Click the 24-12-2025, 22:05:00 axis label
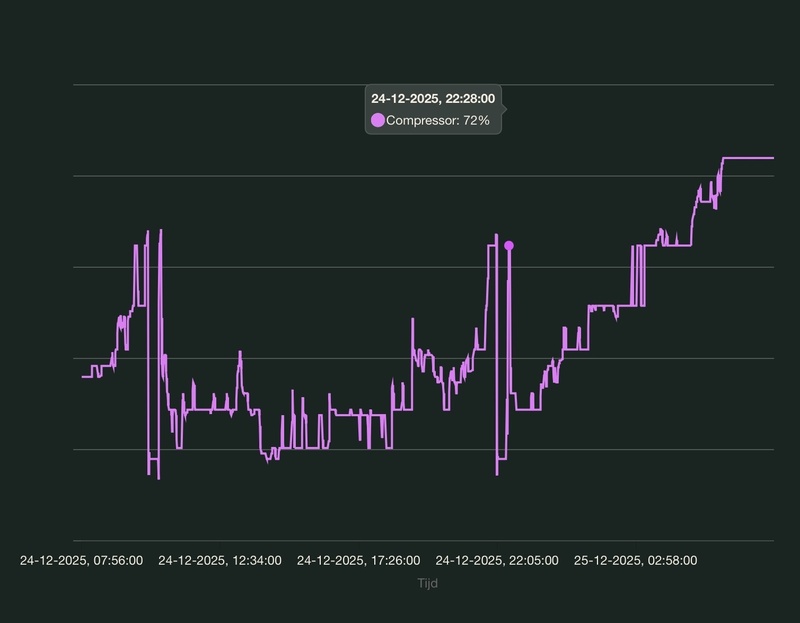This screenshot has height=623, width=800. [497, 561]
